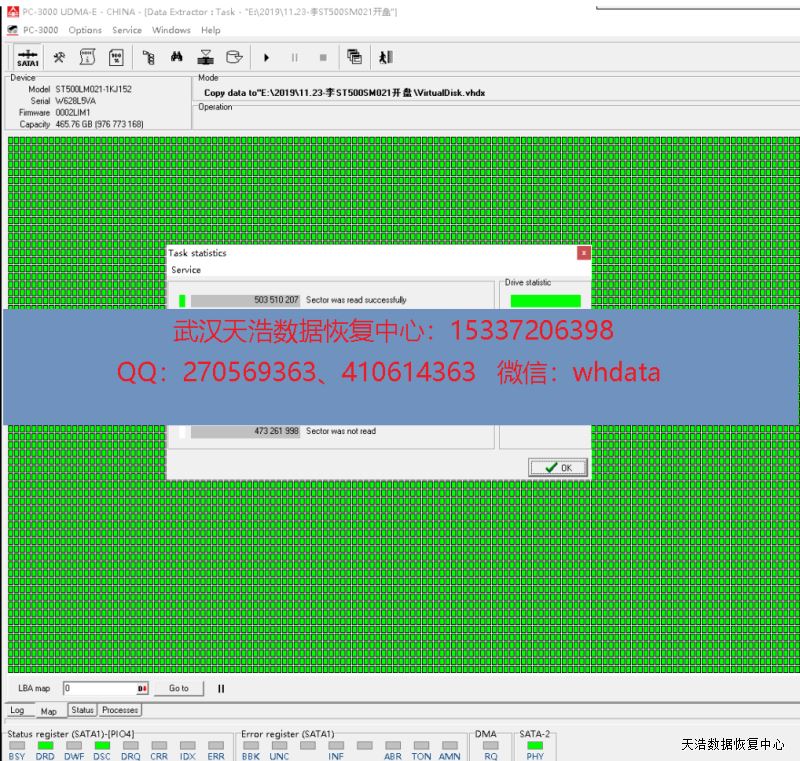The height and width of the screenshot is (761, 800).
Task: Click the LBA map input field
Action: pos(100,688)
